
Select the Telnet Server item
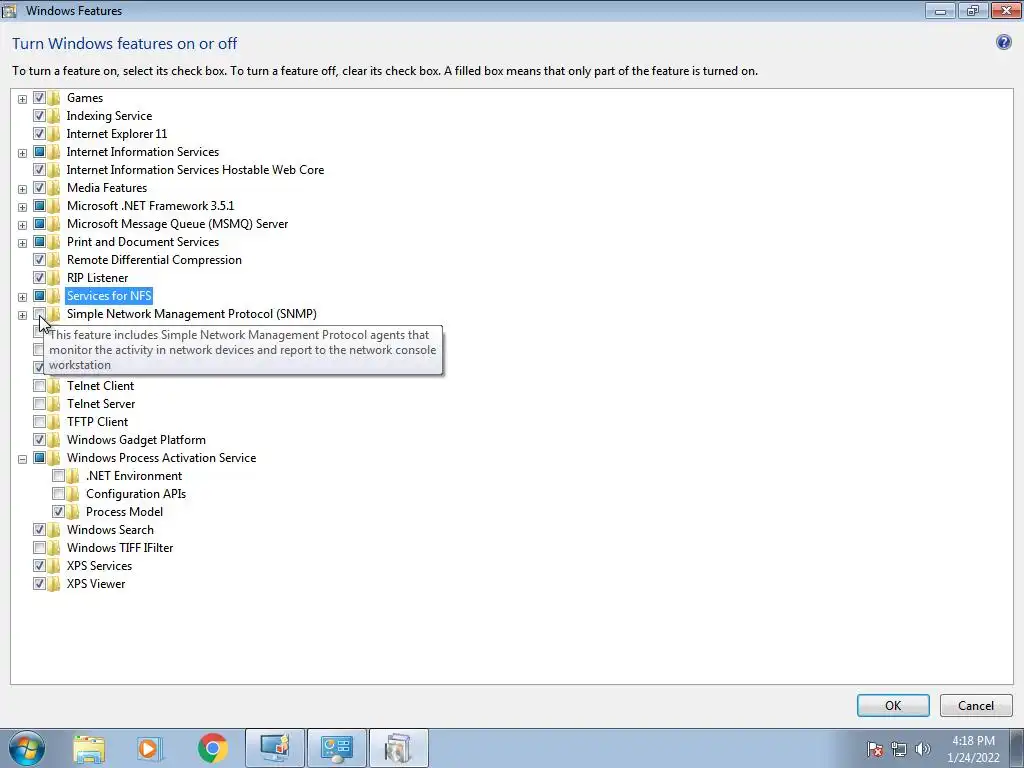[x=101, y=404]
